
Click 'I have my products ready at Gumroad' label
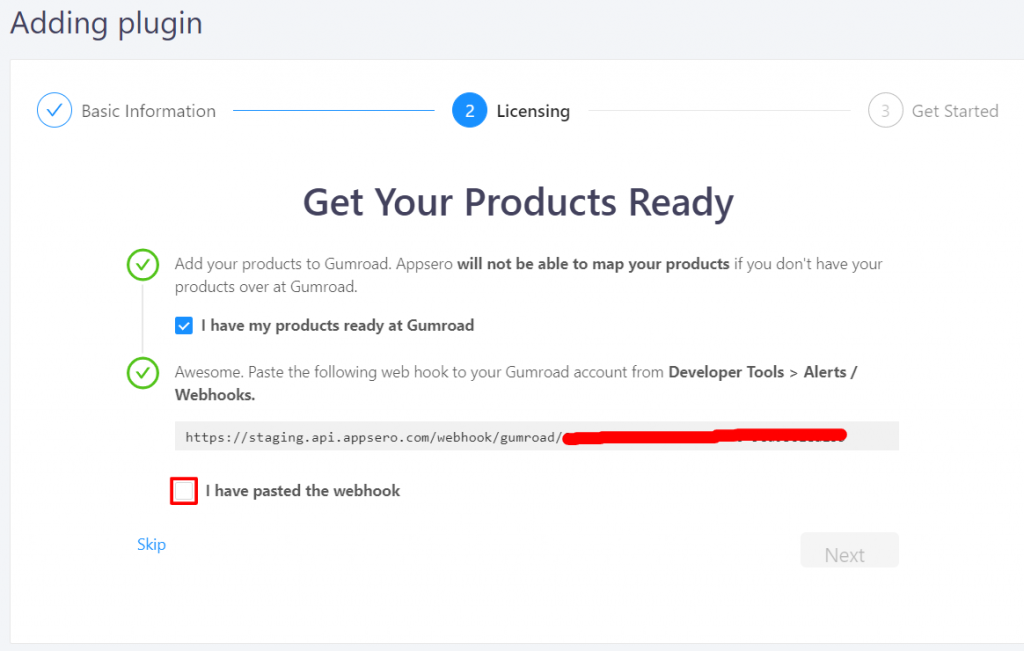[337, 325]
